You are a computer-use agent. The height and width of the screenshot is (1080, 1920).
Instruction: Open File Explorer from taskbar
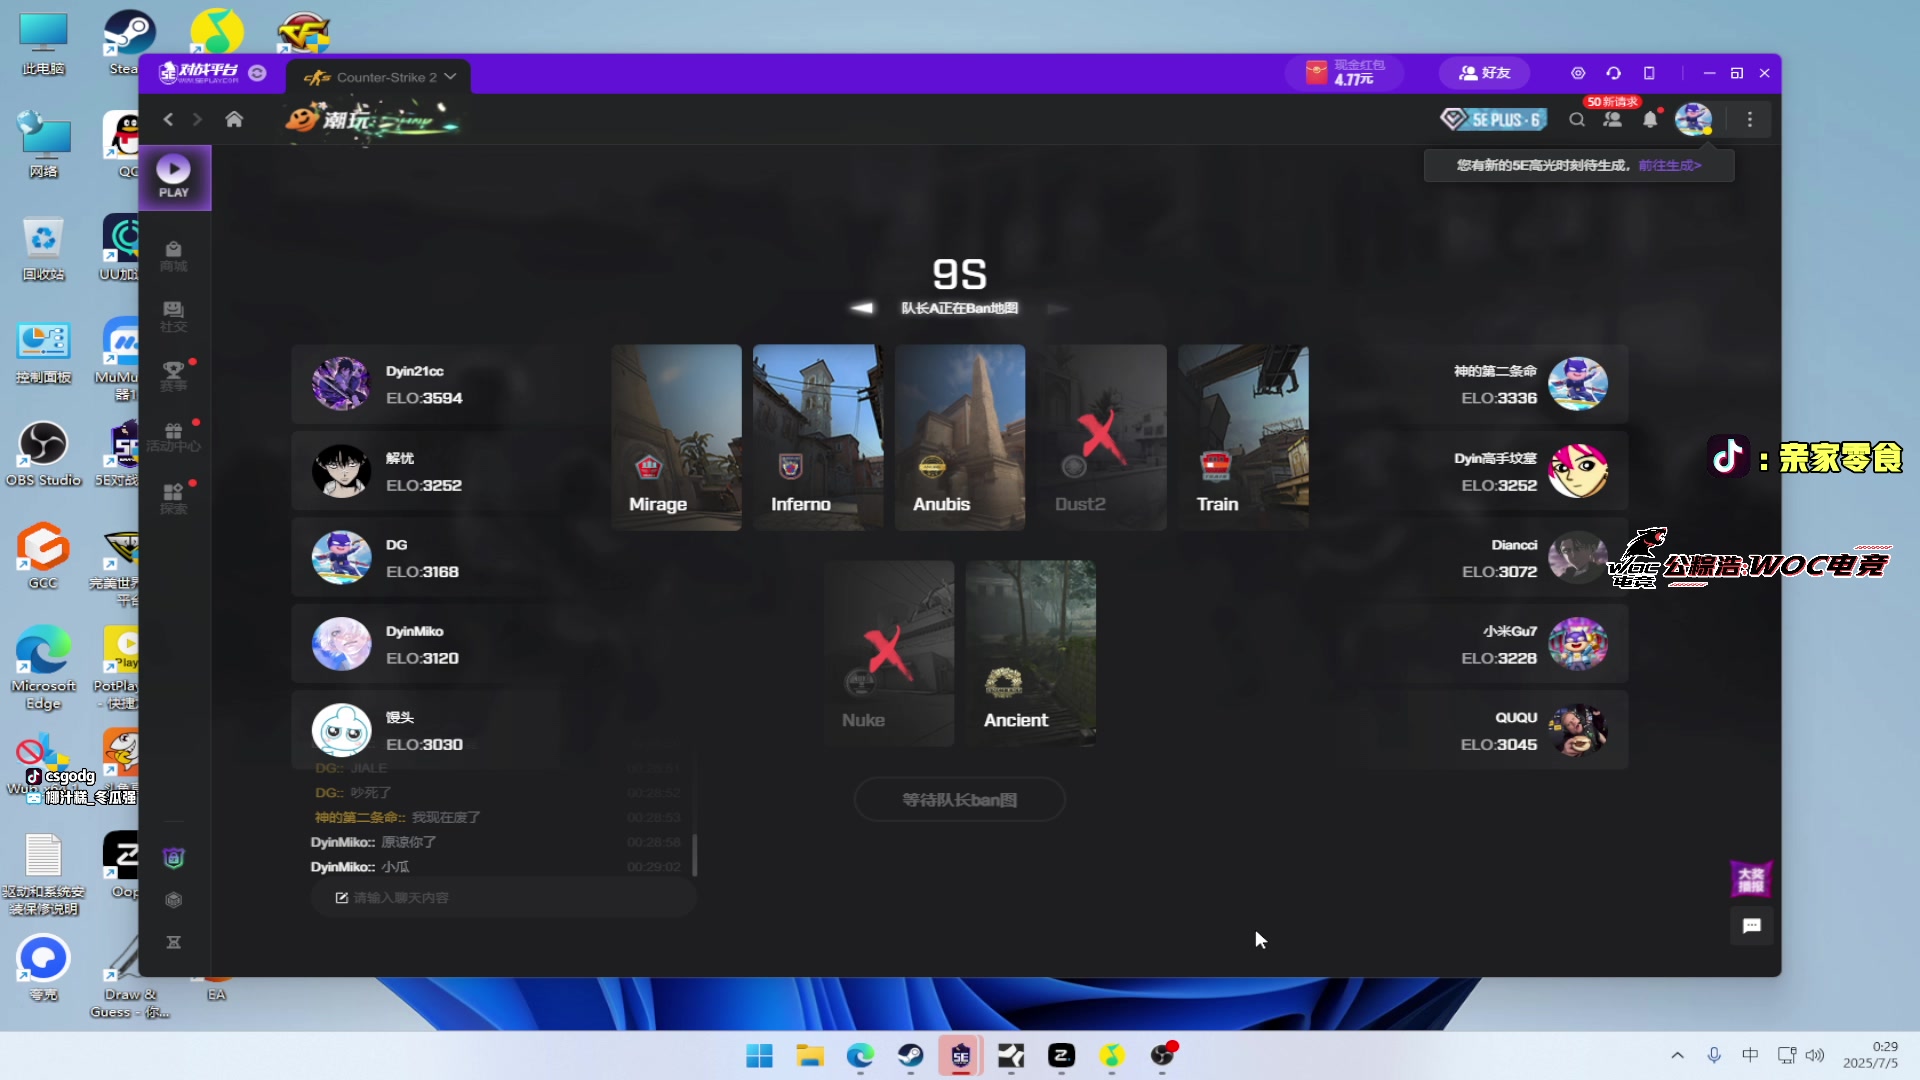[x=810, y=1056]
